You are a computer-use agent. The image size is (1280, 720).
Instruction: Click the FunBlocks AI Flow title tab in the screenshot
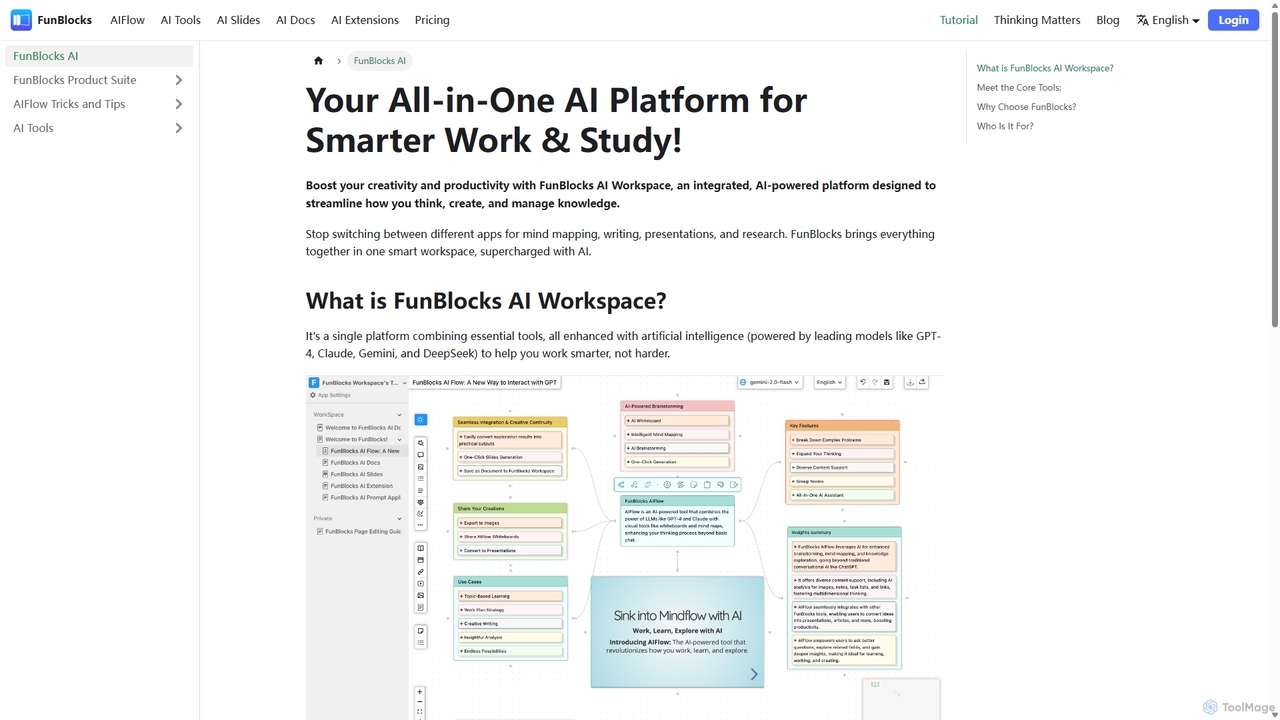pos(485,382)
